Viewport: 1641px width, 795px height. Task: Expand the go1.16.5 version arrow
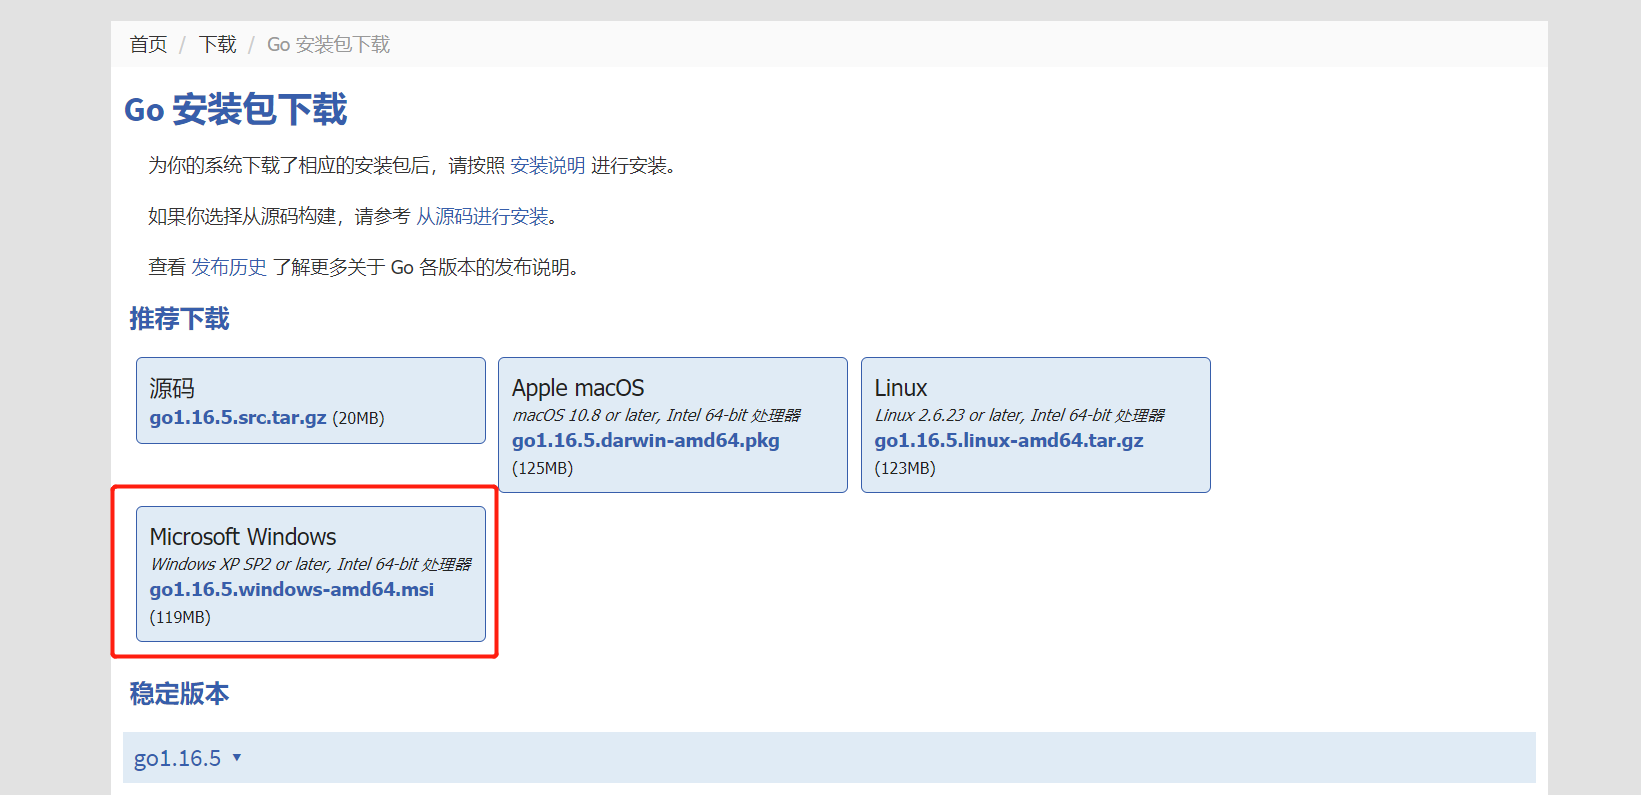click(x=237, y=758)
